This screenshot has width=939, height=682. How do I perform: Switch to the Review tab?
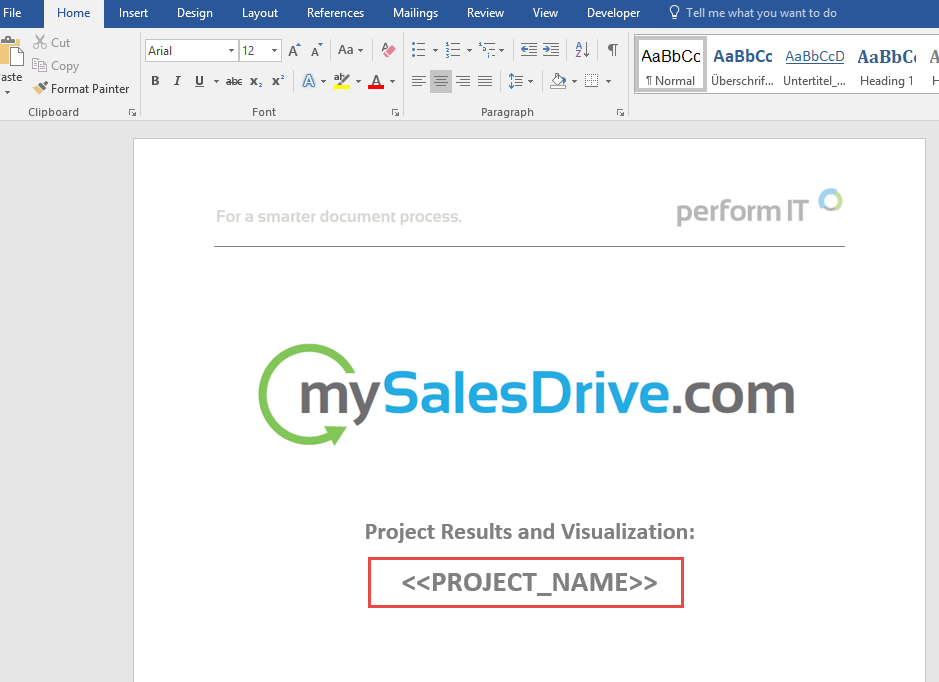point(485,13)
